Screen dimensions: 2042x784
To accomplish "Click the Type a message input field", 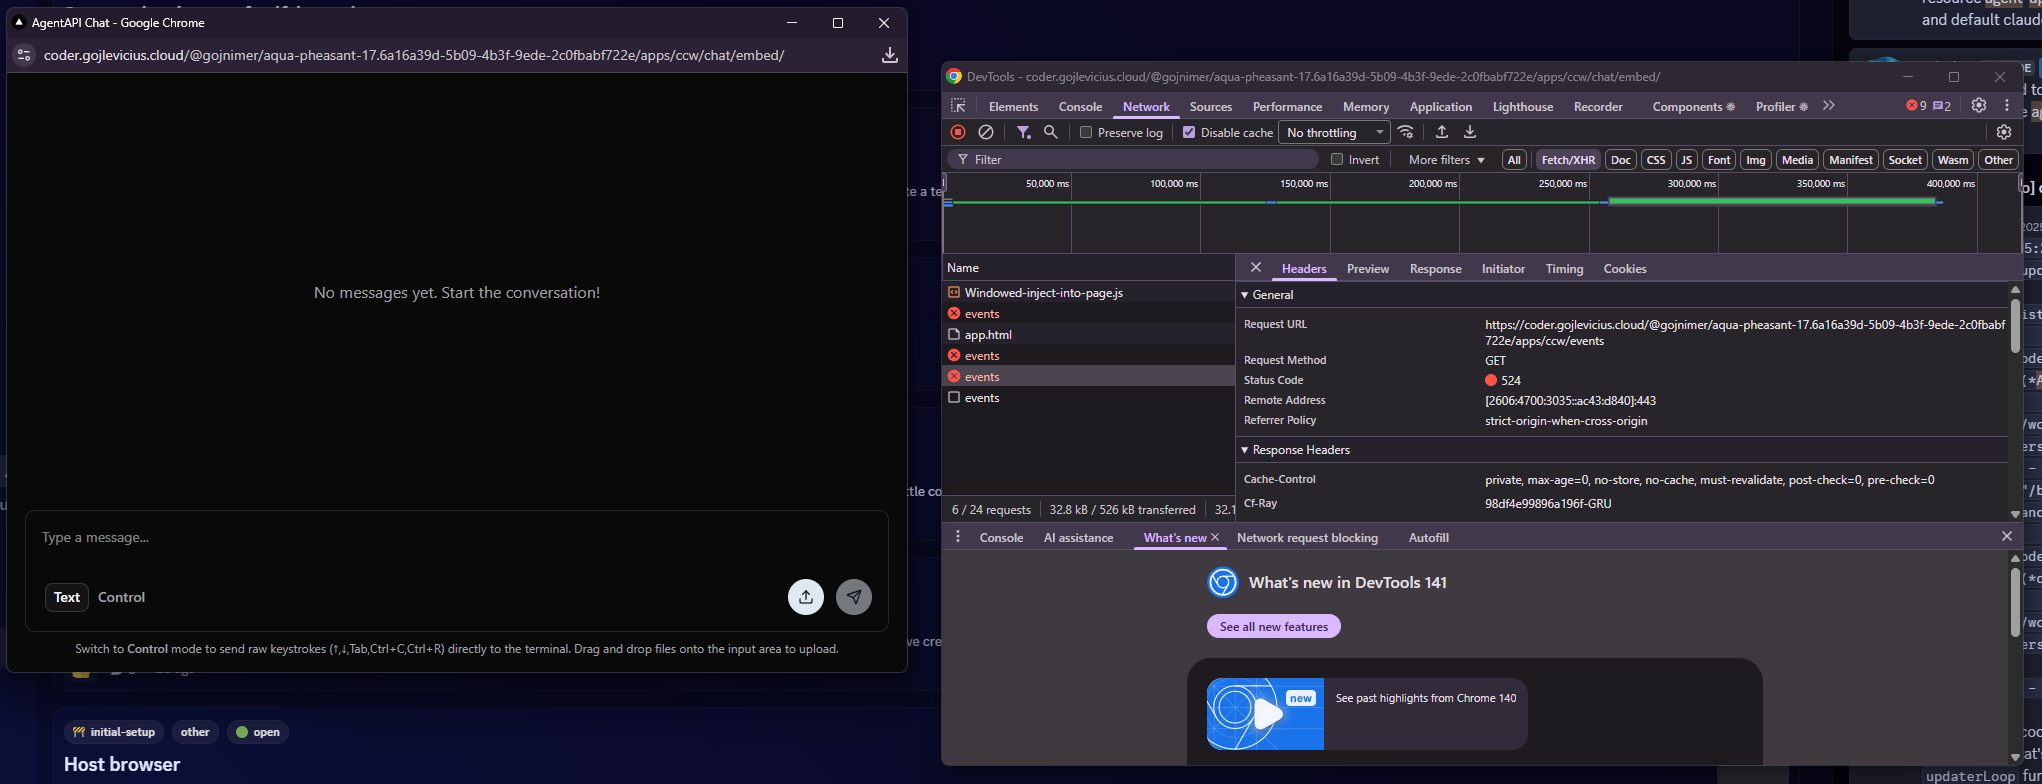I will coord(456,538).
